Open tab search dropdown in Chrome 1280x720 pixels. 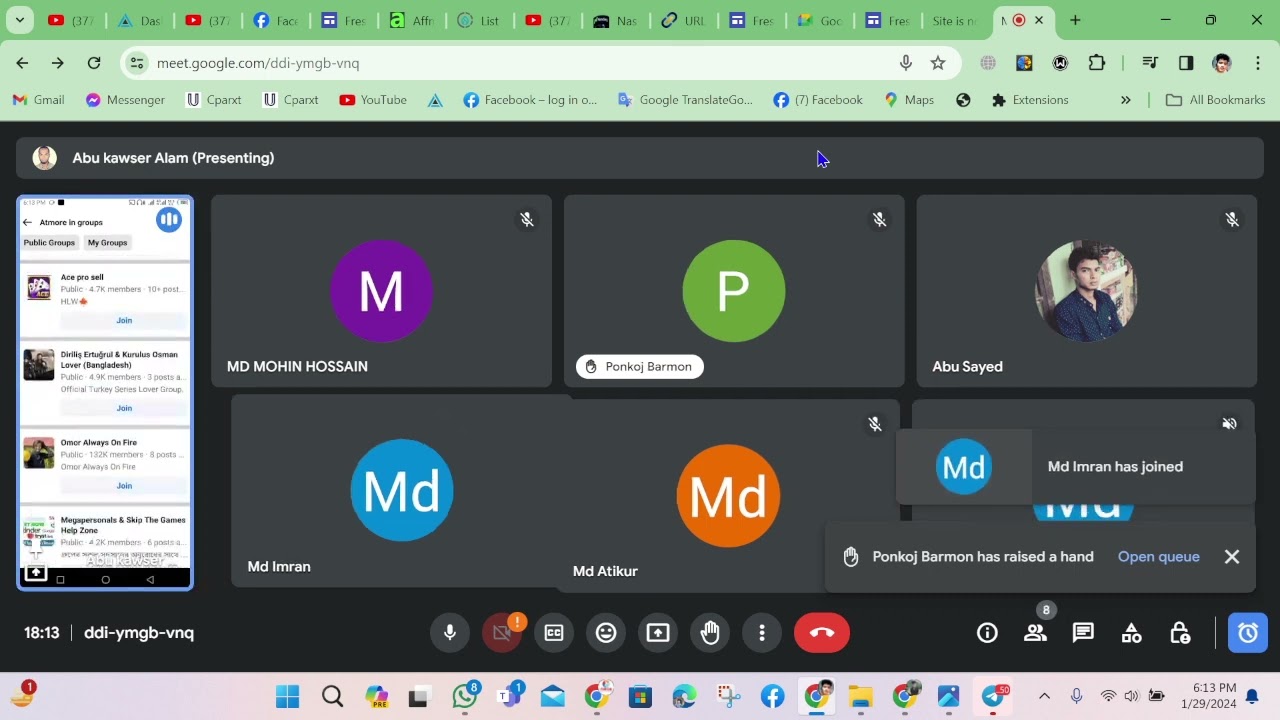click(x=19, y=20)
